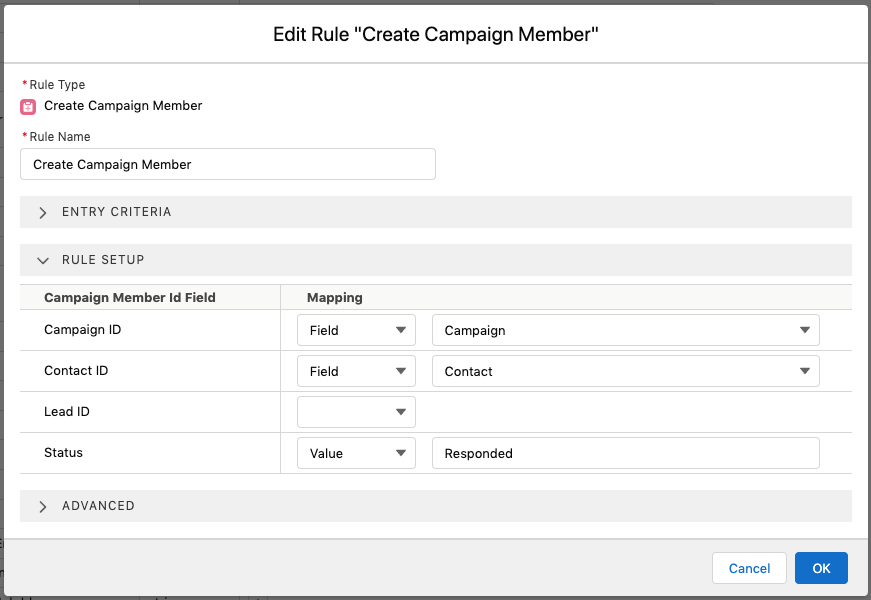Click the Create Campaign Member rule type icon

pyautogui.click(x=27, y=106)
